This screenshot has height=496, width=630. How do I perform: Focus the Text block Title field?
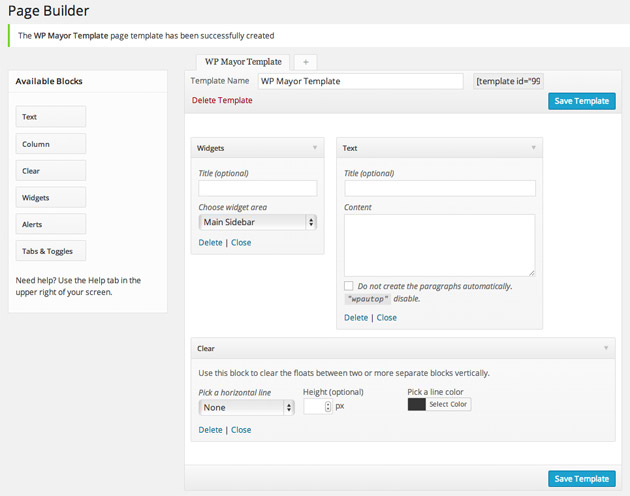click(x=440, y=188)
